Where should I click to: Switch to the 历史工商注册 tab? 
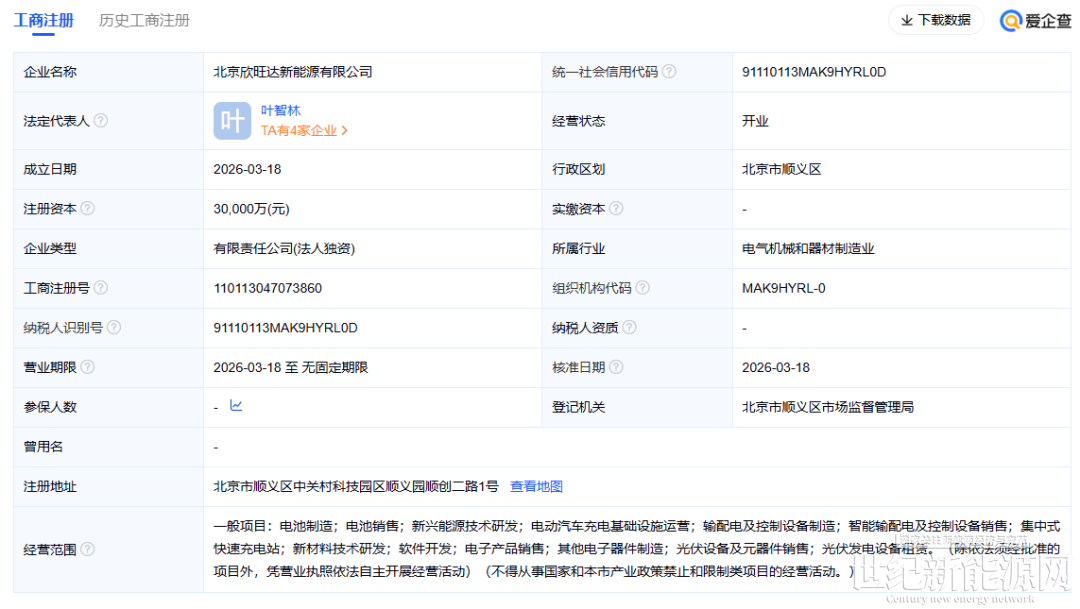point(144,20)
